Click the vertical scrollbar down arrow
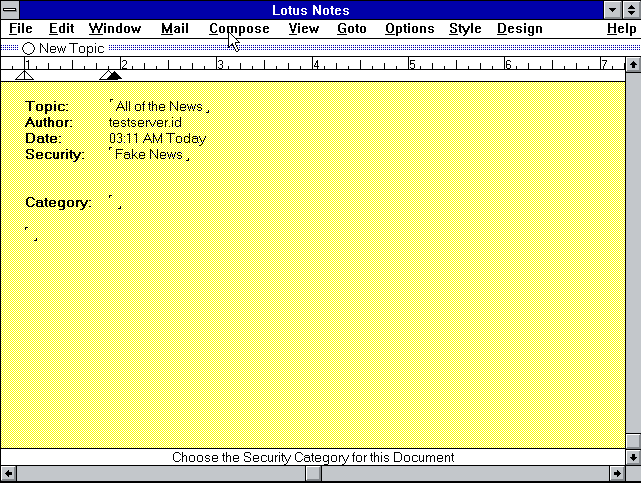Image resolution: width=641 pixels, height=483 pixels. (x=632, y=457)
